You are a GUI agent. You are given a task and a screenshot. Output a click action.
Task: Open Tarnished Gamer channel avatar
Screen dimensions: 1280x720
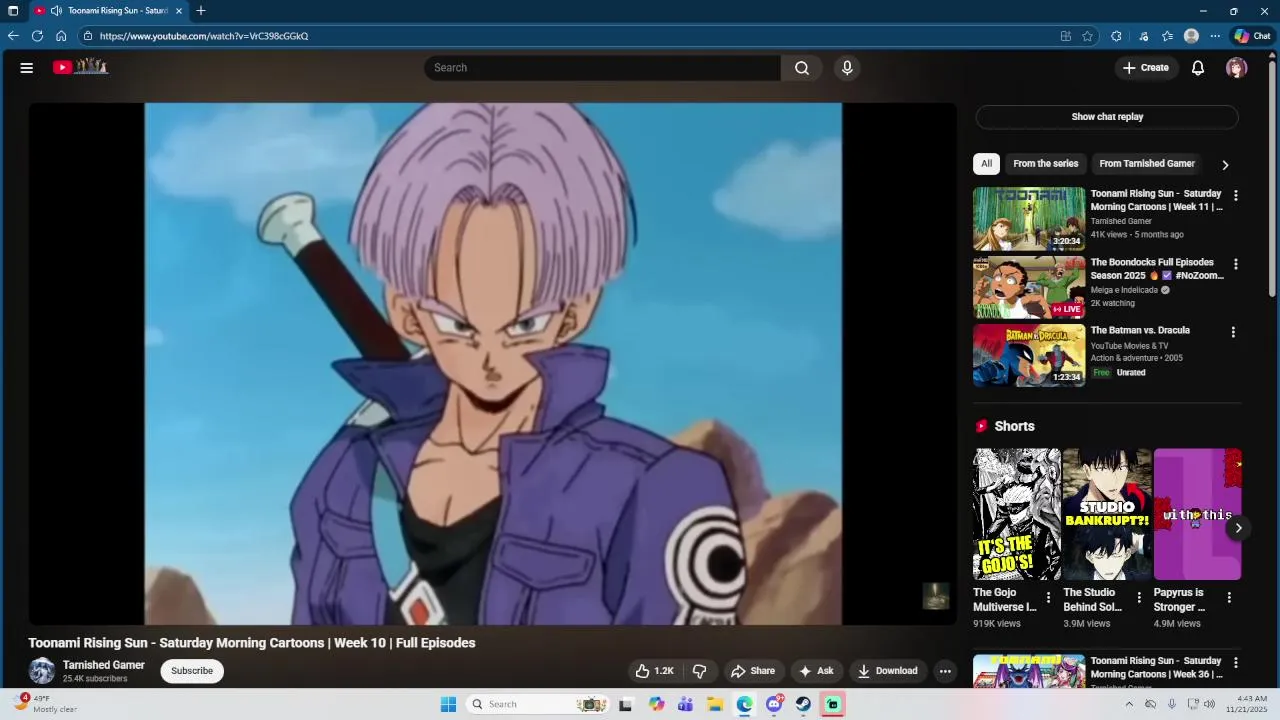tap(42, 671)
